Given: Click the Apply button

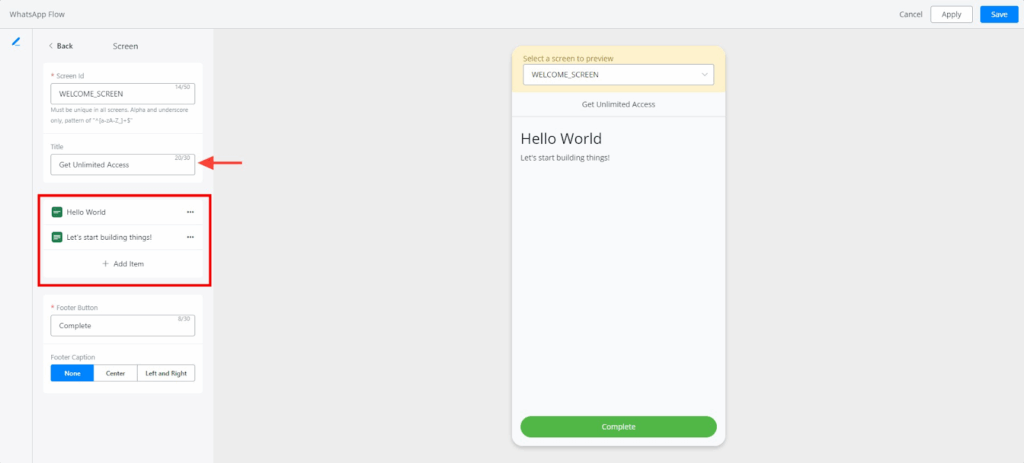Looking at the screenshot, I should coord(951,14).
